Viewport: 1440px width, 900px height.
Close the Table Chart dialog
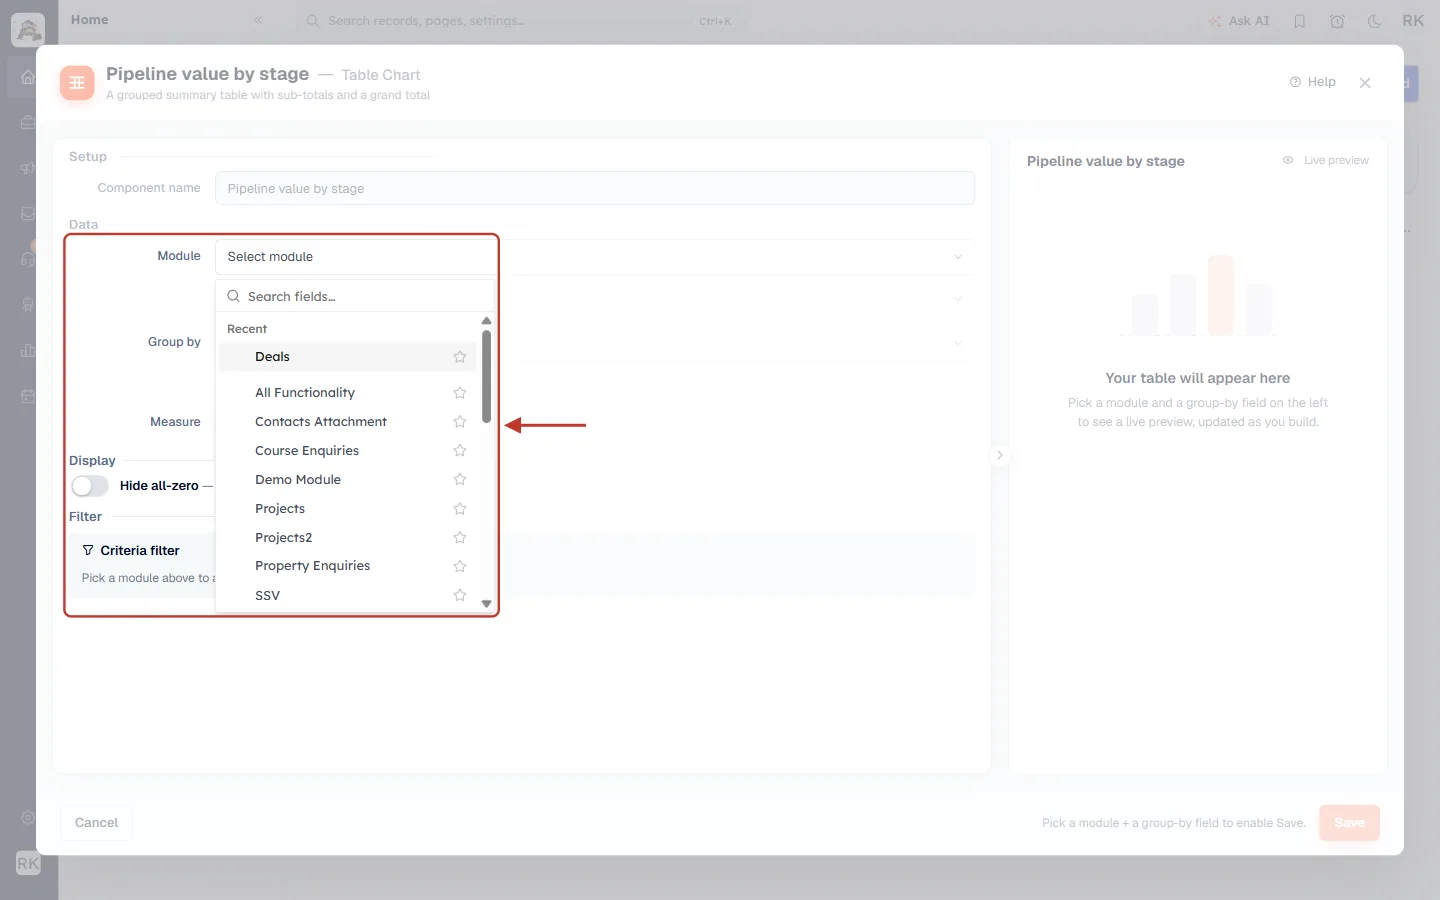tap(1365, 83)
